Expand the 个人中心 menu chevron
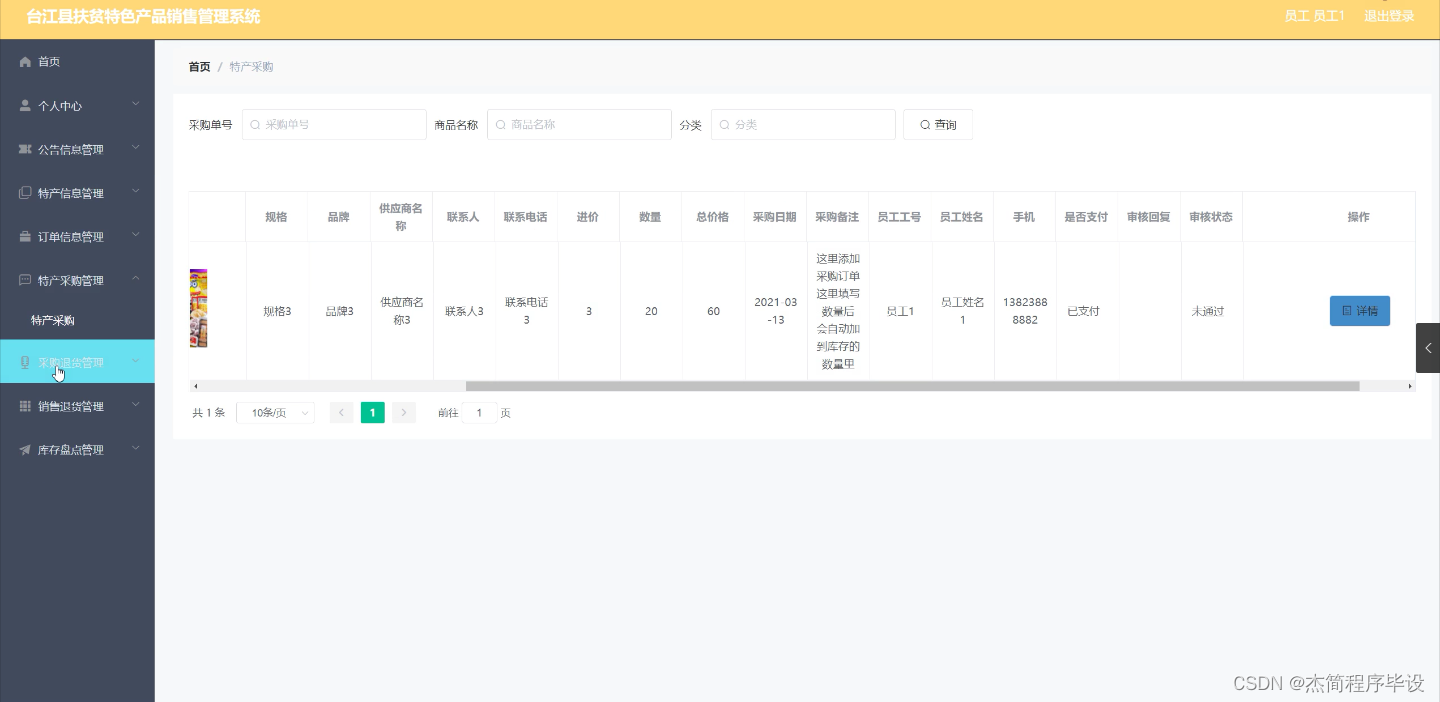 click(136, 104)
